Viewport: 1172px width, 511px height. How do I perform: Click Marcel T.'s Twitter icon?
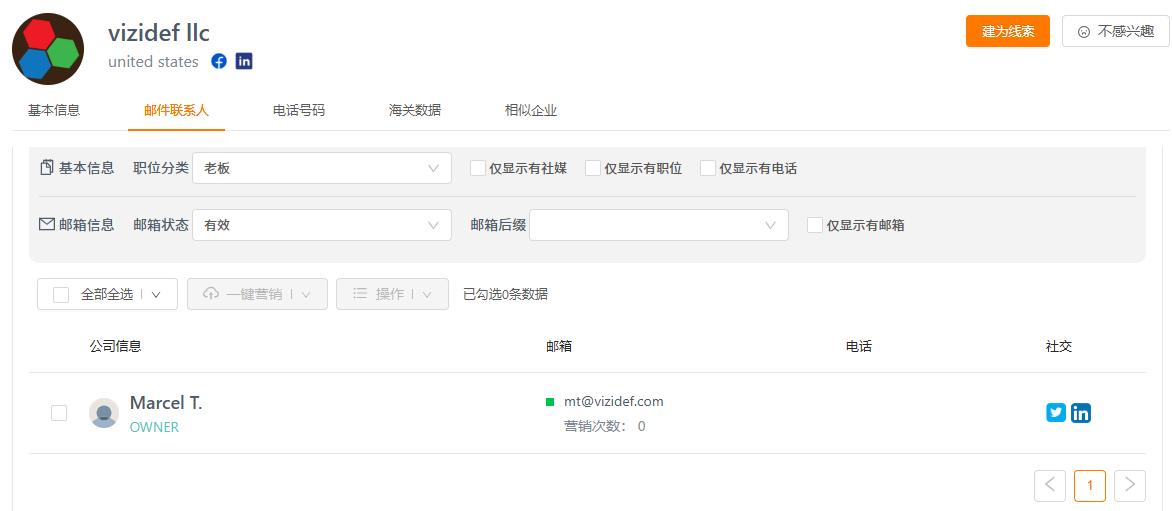coord(1055,412)
